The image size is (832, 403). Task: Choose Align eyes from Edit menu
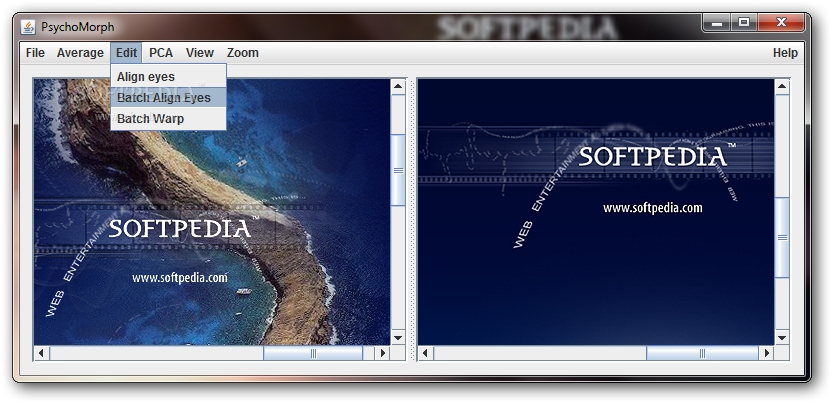tap(169, 76)
